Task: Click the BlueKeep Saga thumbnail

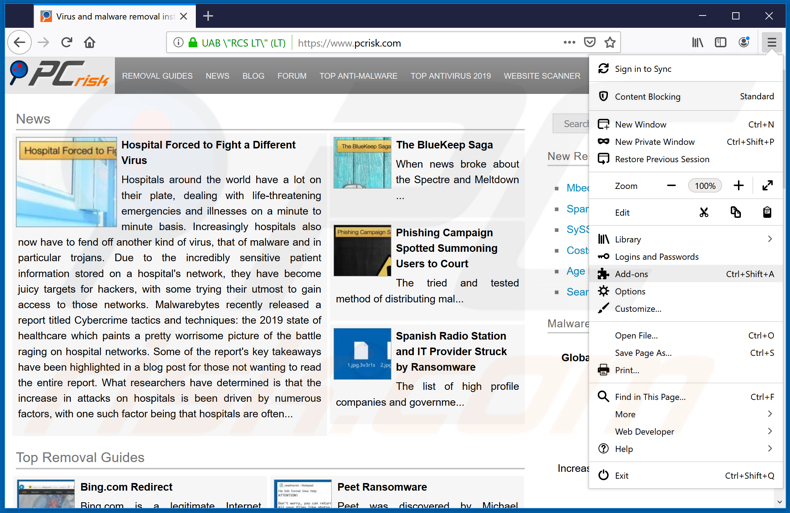Action: click(x=362, y=163)
